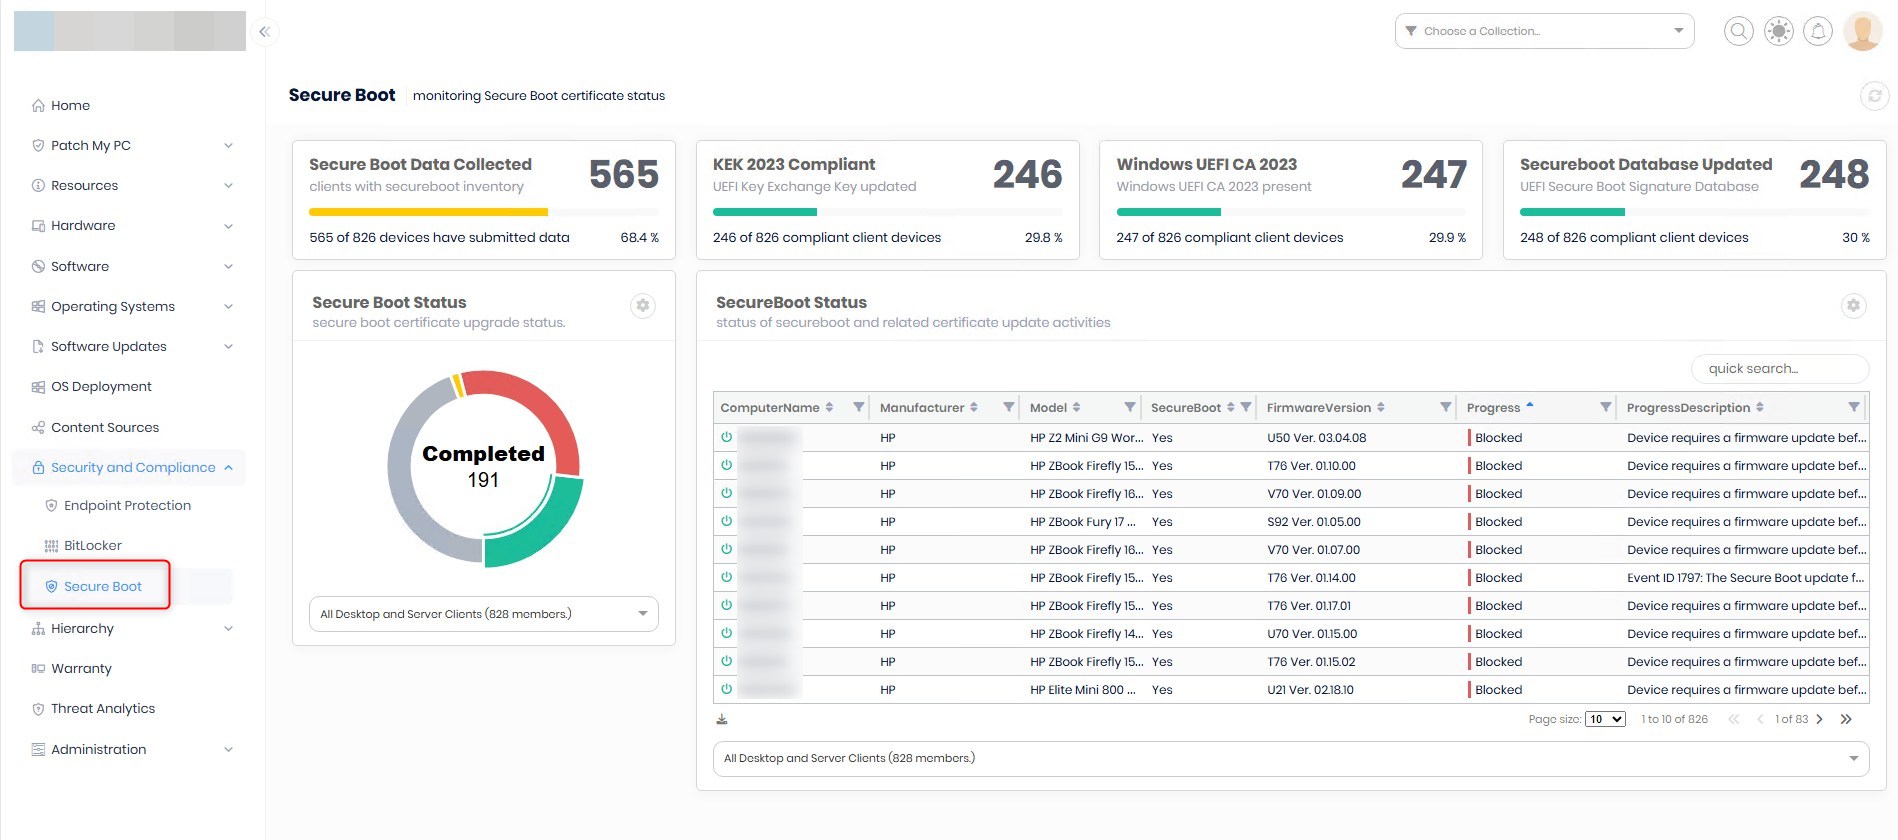Open the Choose a Collection dropdown
The height and width of the screenshot is (840, 1898).
(1544, 31)
